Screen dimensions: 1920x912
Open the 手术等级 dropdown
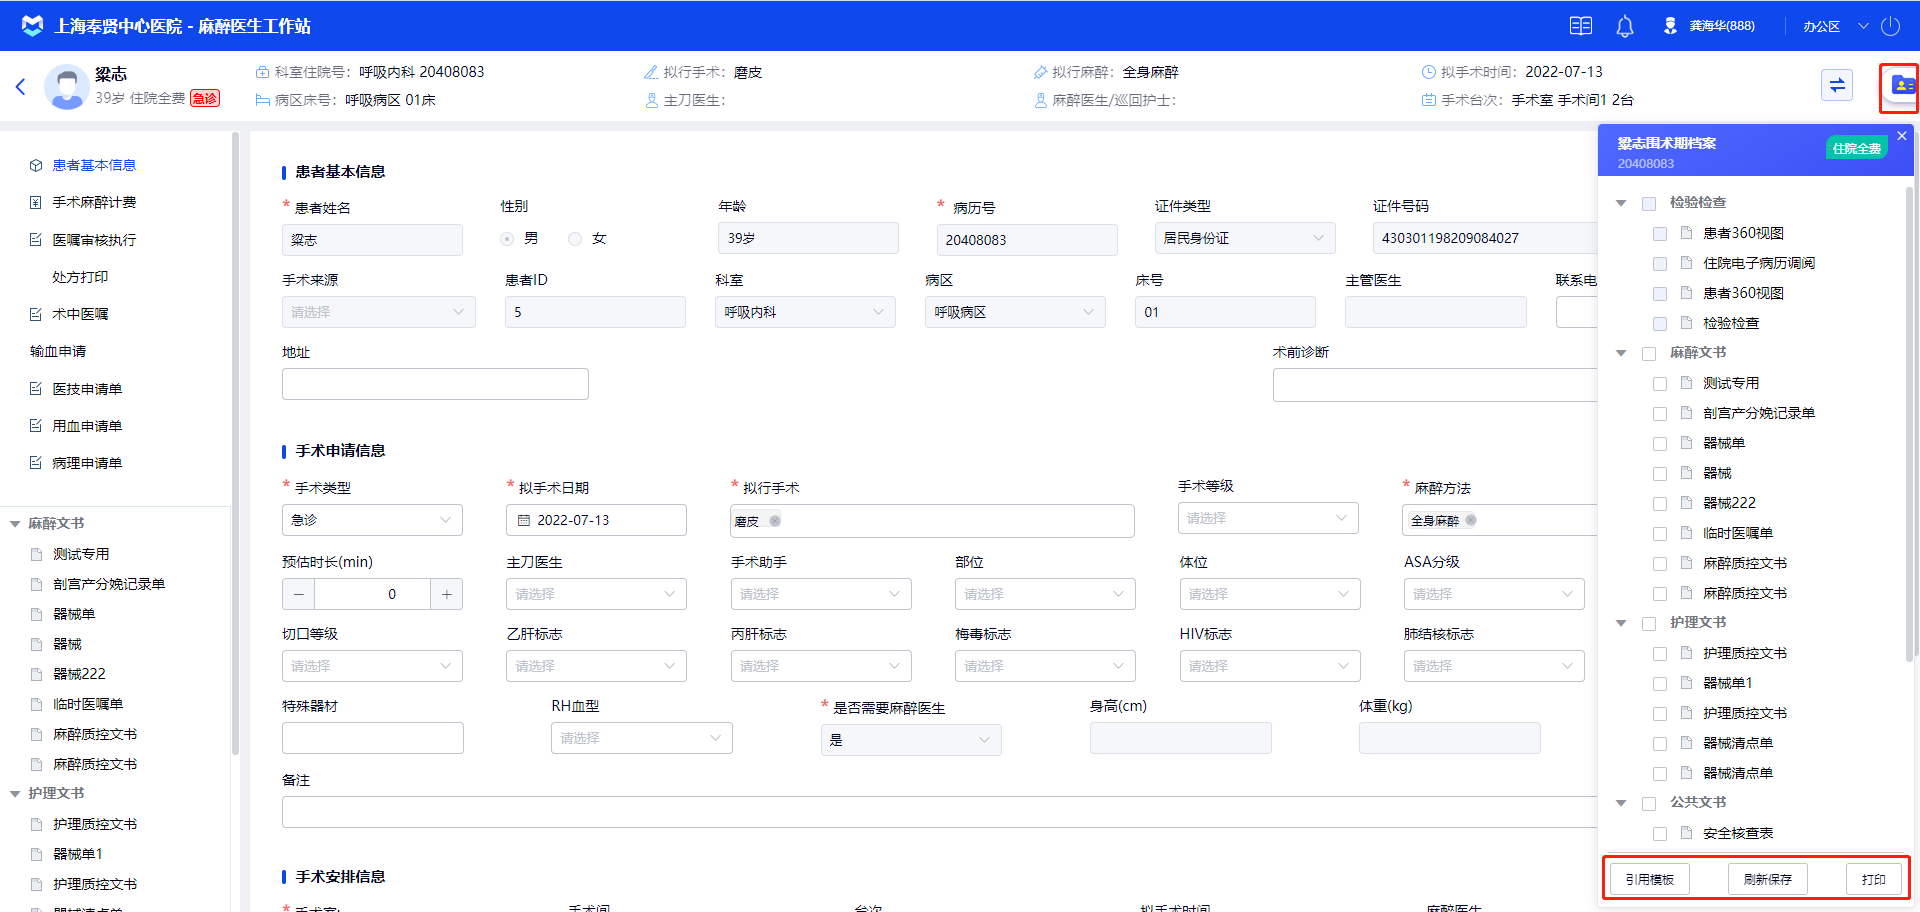(x=1268, y=518)
